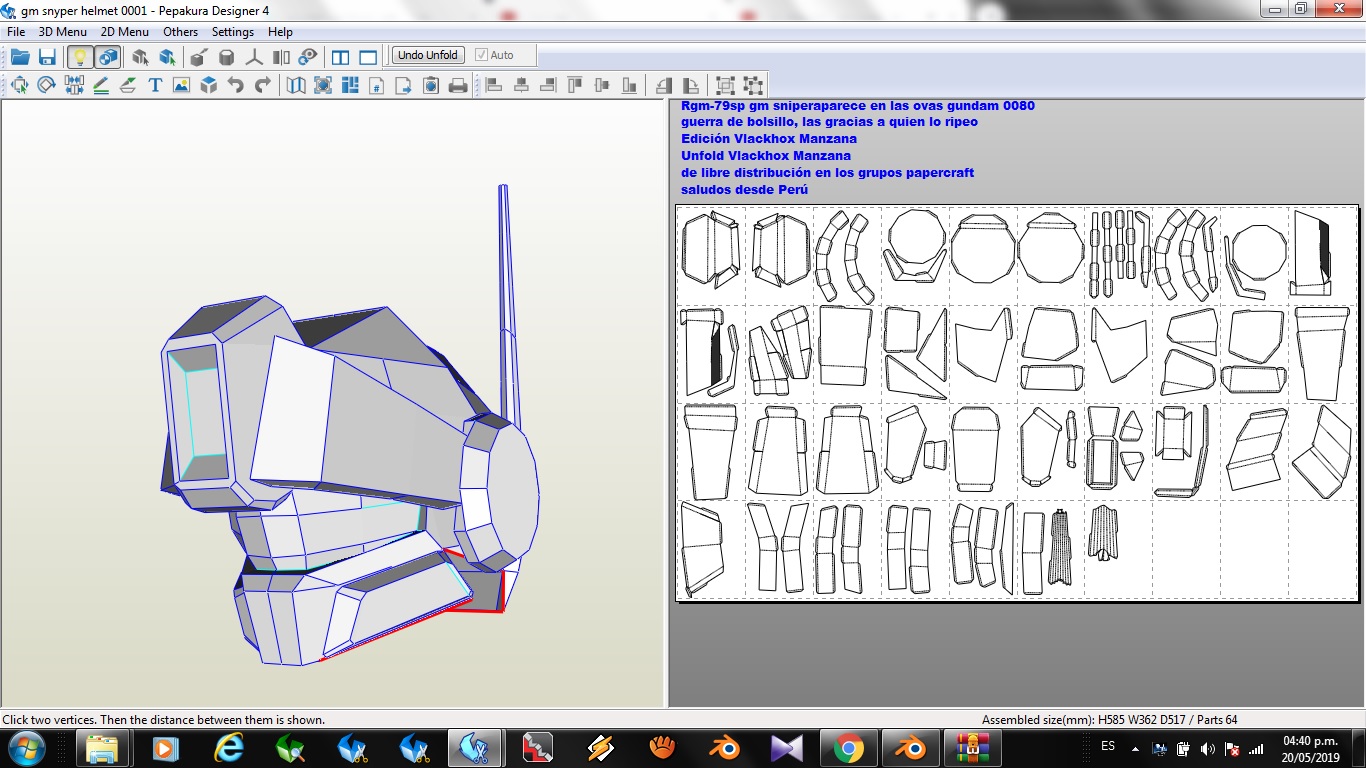The image size is (1366, 768).
Task: Rotate selected parts counterclockwise icon
Action: coord(663,85)
